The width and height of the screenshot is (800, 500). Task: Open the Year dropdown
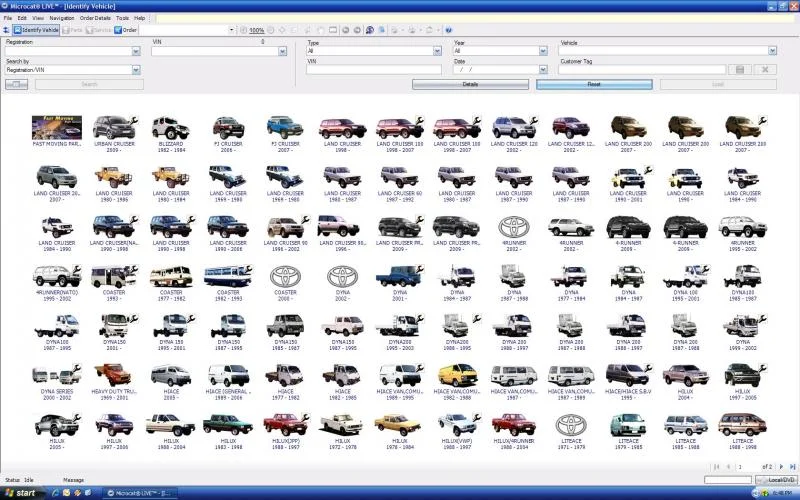(543, 51)
